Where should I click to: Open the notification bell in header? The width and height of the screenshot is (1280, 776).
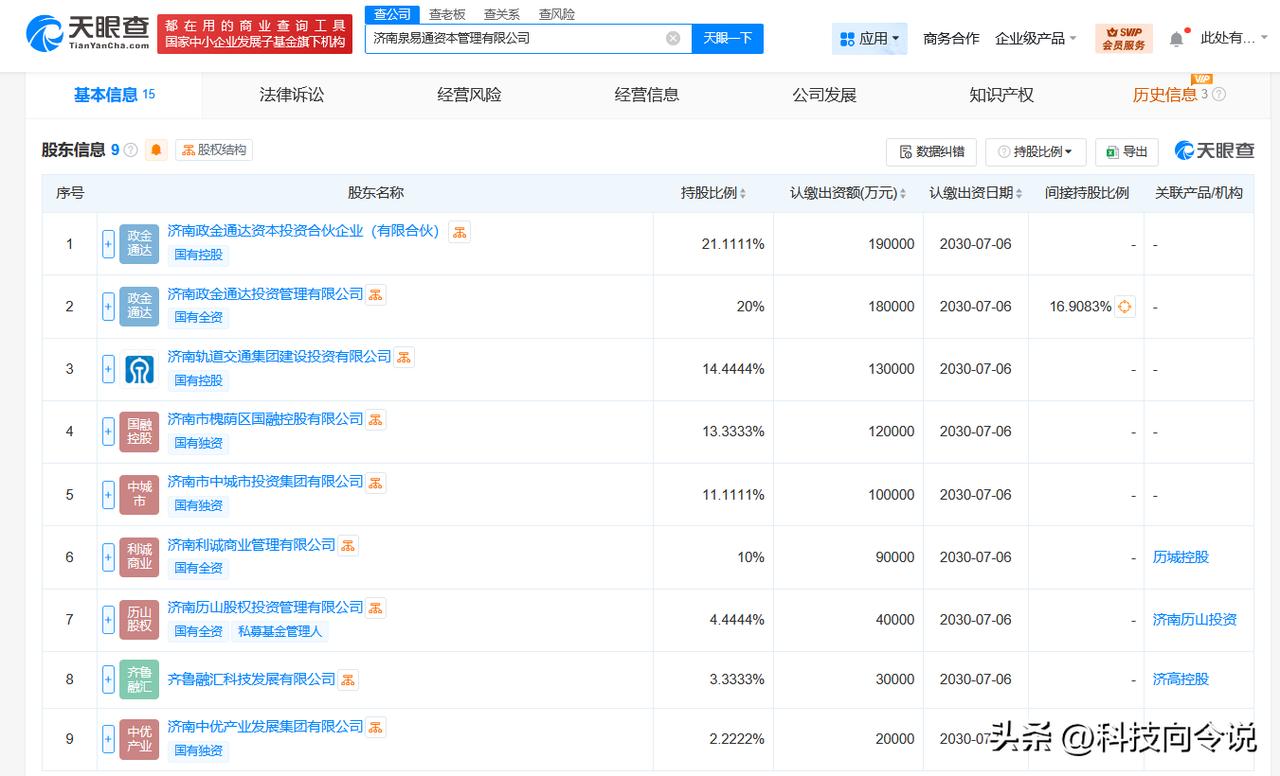[1176, 39]
